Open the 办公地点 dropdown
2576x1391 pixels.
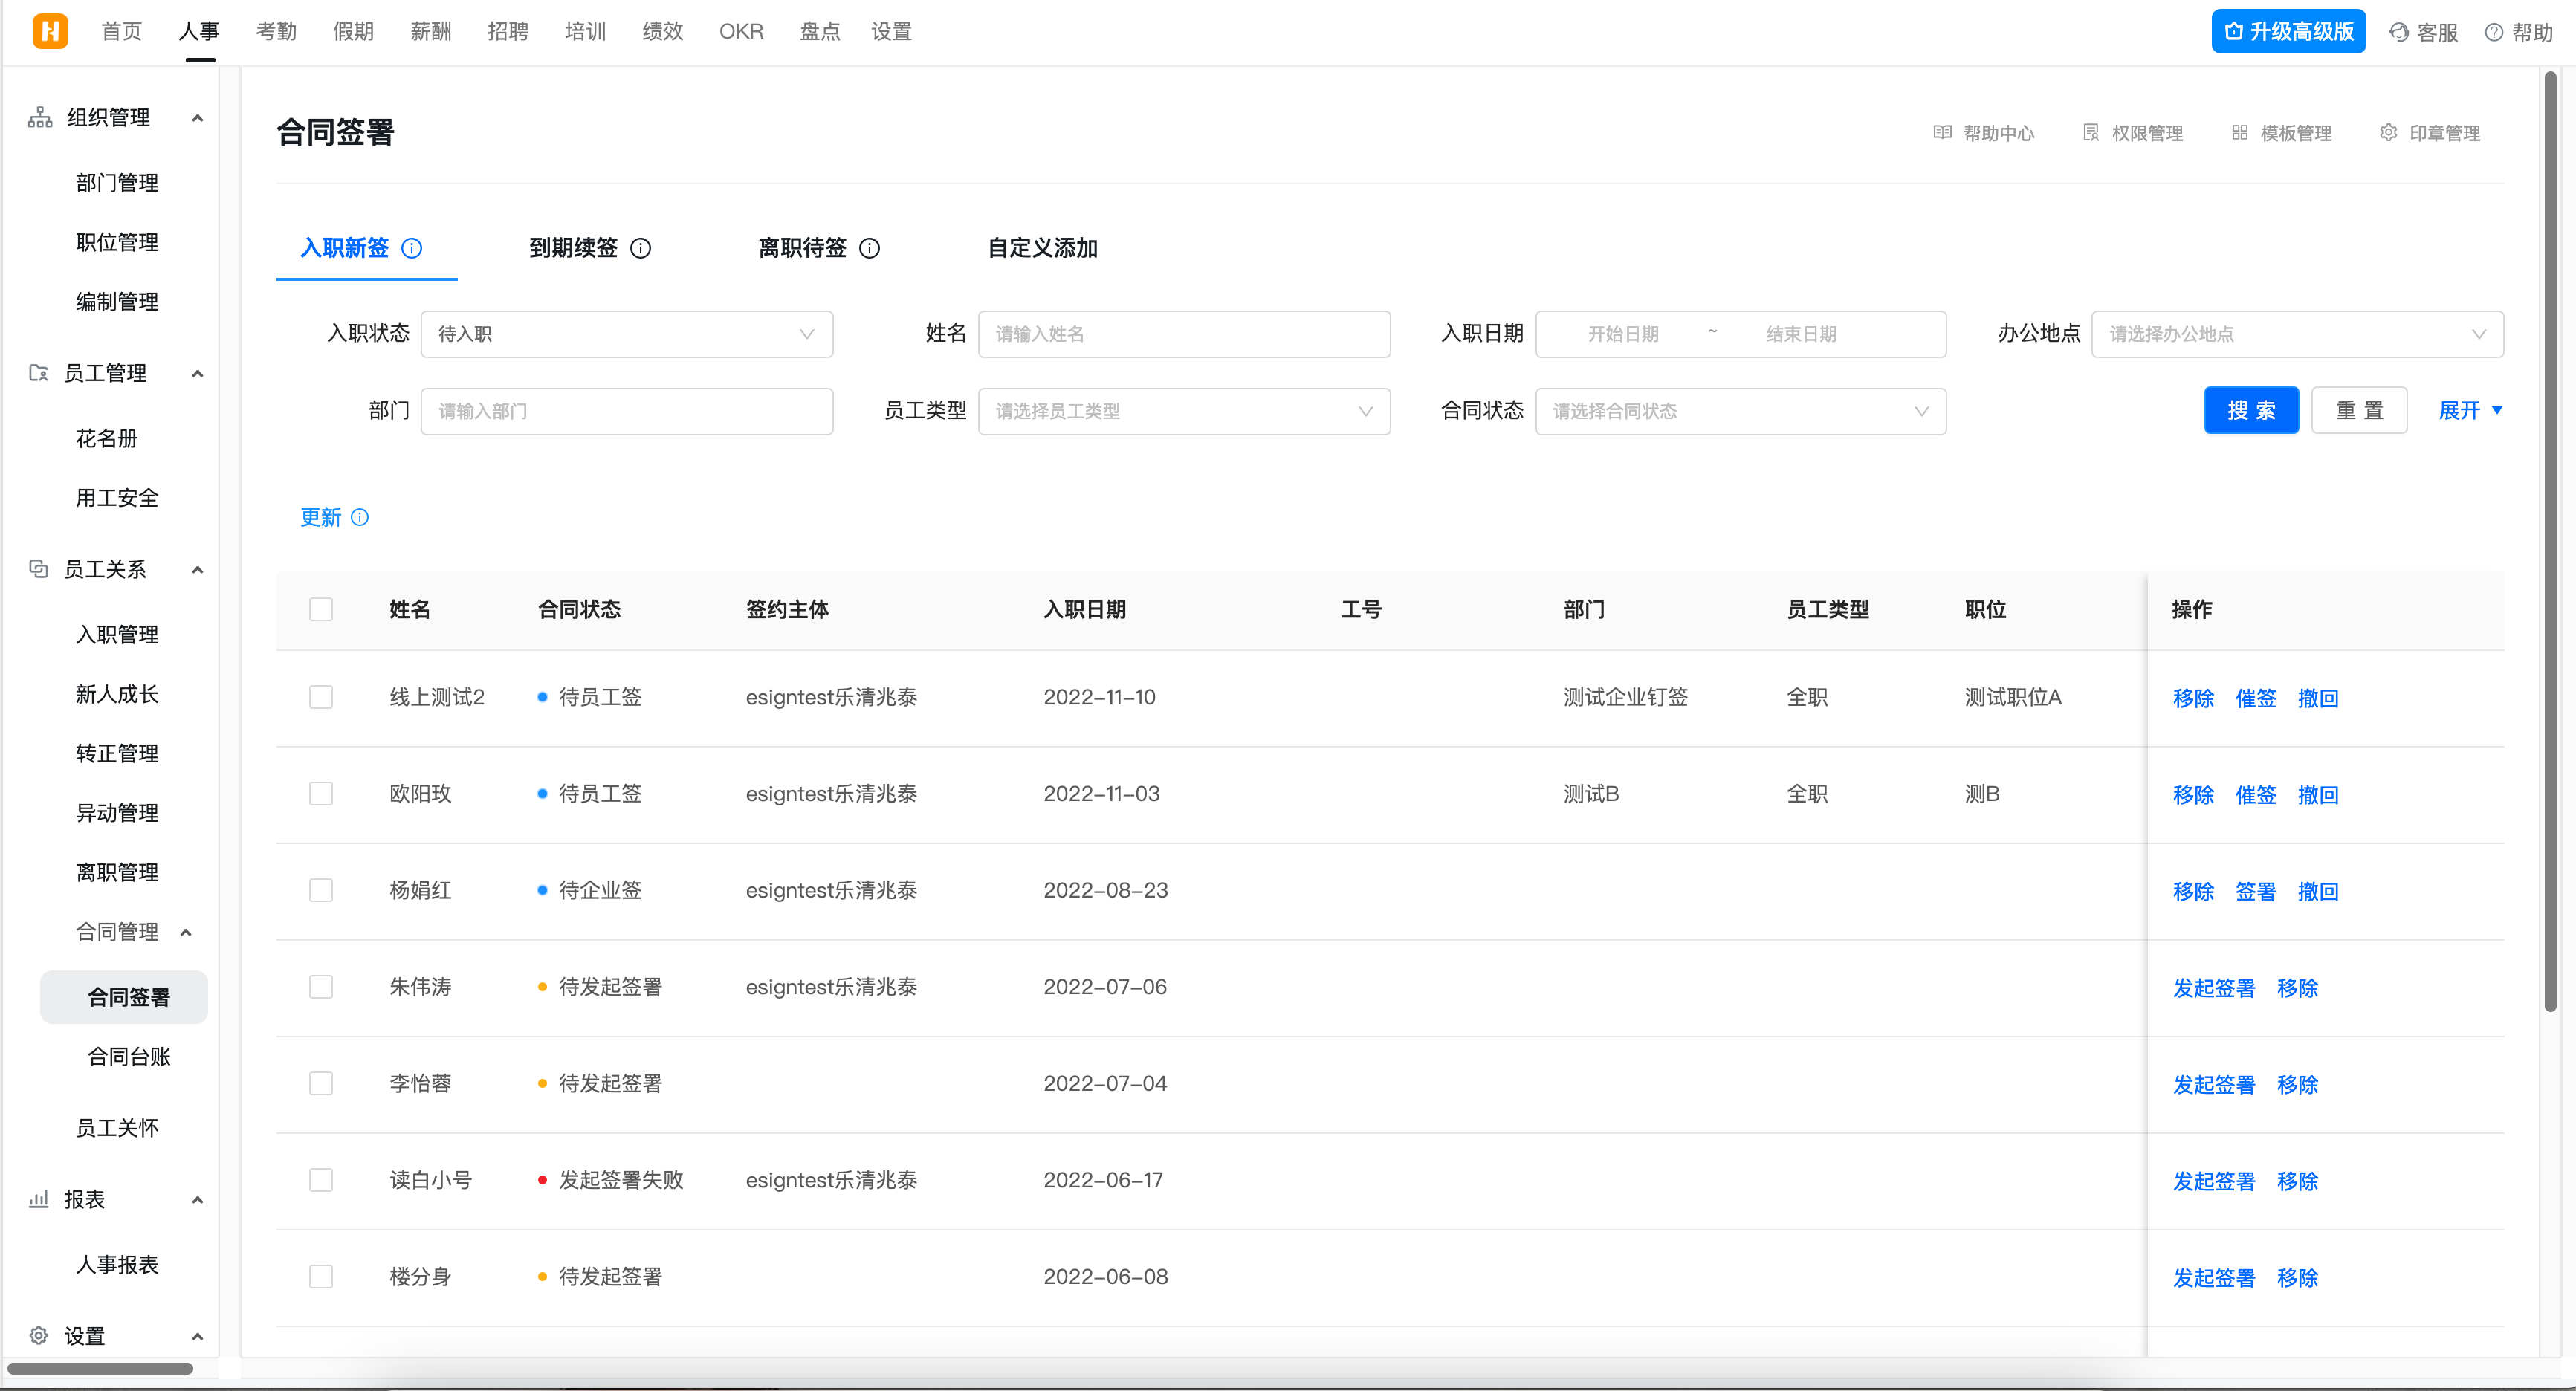pos(2297,334)
